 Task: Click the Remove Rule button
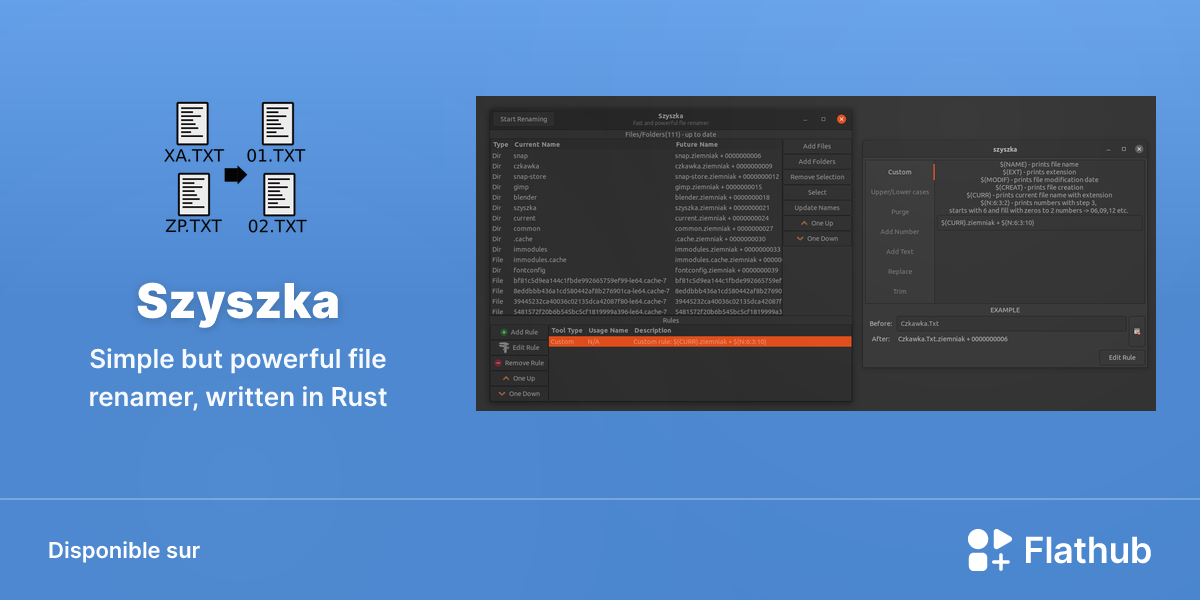pyautogui.click(x=519, y=363)
